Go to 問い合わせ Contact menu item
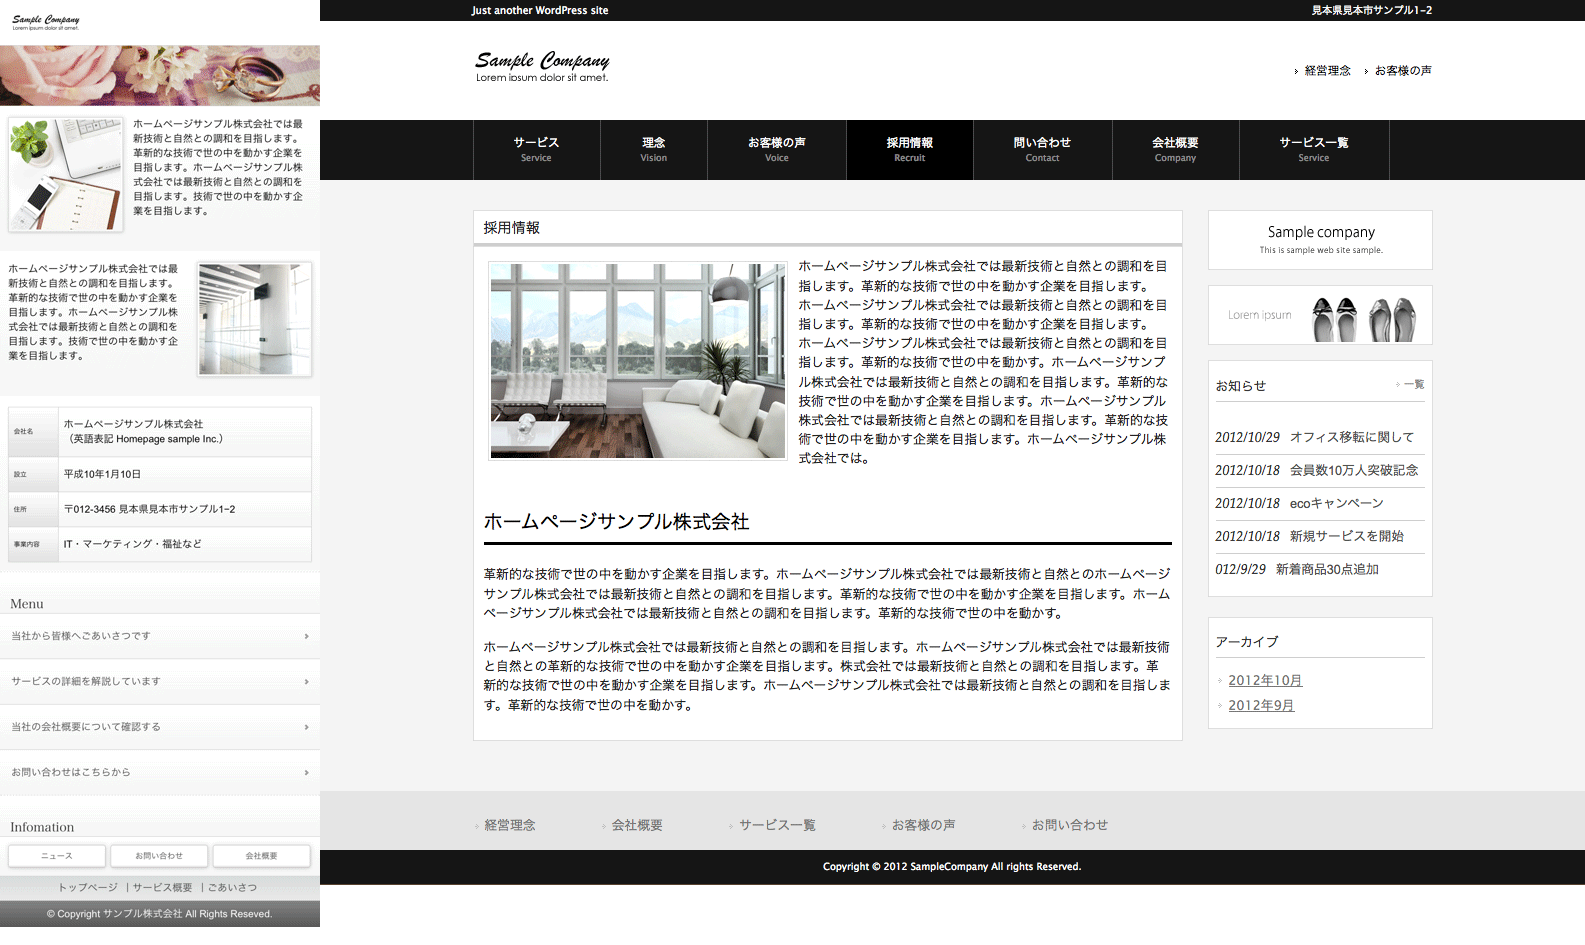This screenshot has height=945, width=1585. point(1042,150)
